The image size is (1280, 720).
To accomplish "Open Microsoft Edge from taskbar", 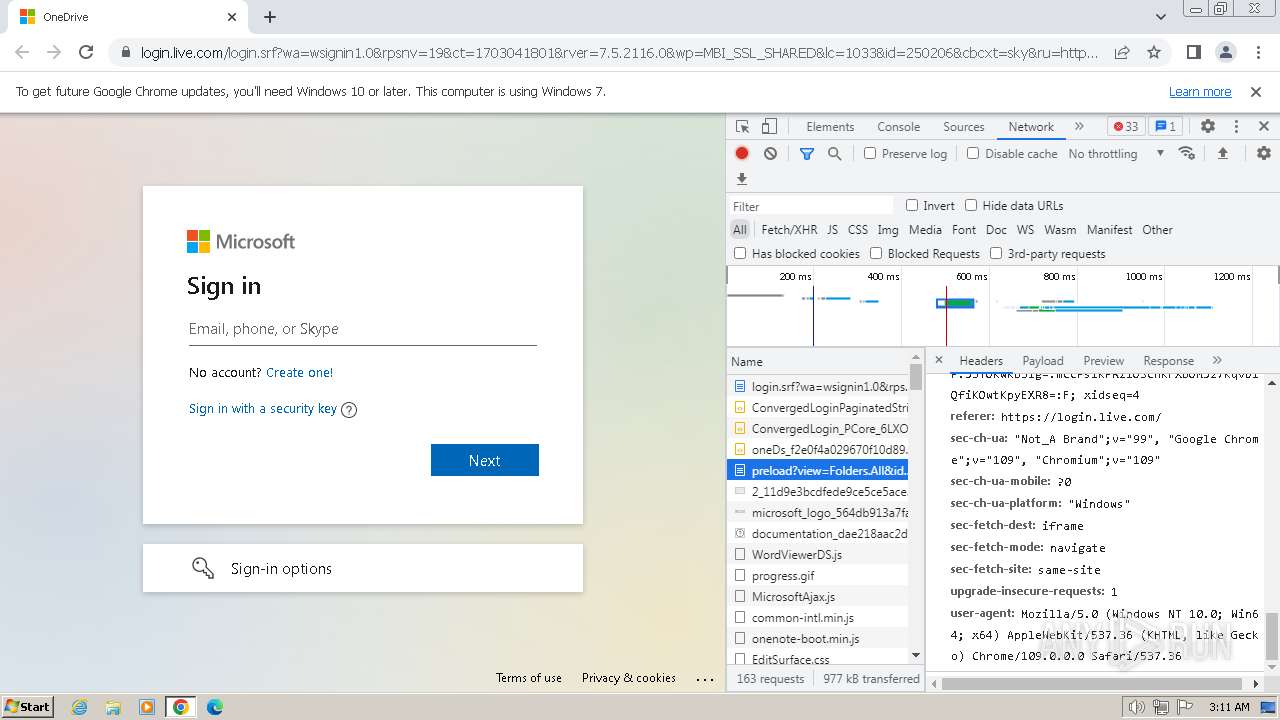I will pos(215,707).
